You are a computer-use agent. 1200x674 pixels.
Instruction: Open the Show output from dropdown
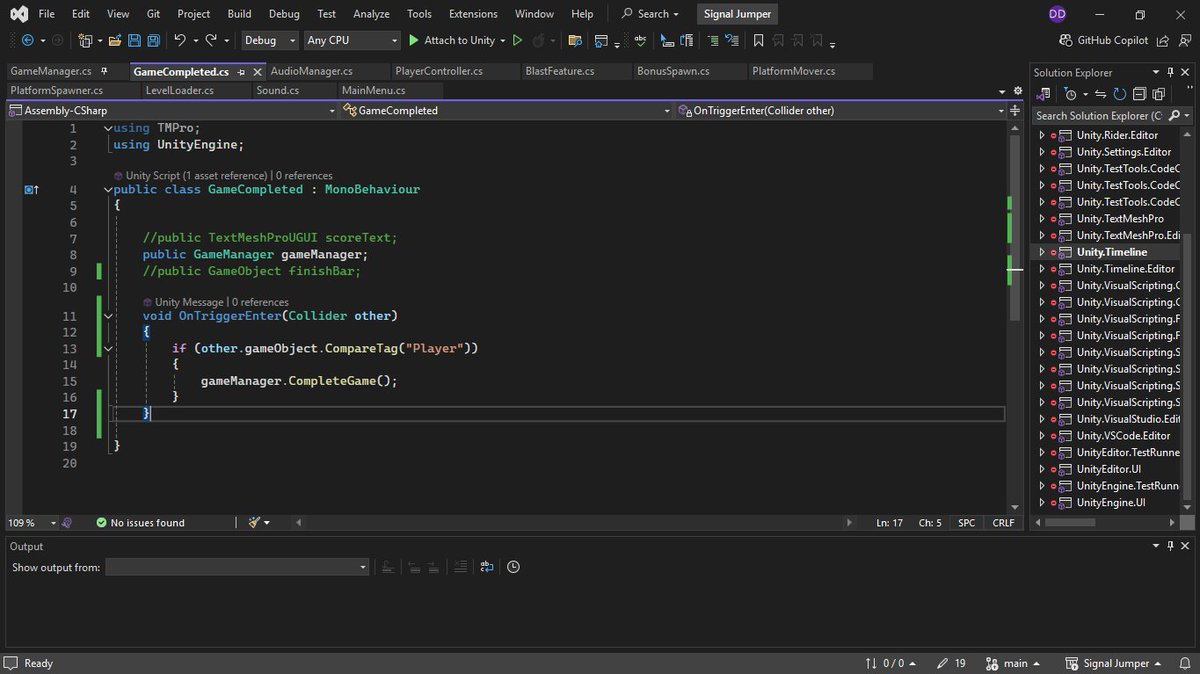tap(237, 567)
